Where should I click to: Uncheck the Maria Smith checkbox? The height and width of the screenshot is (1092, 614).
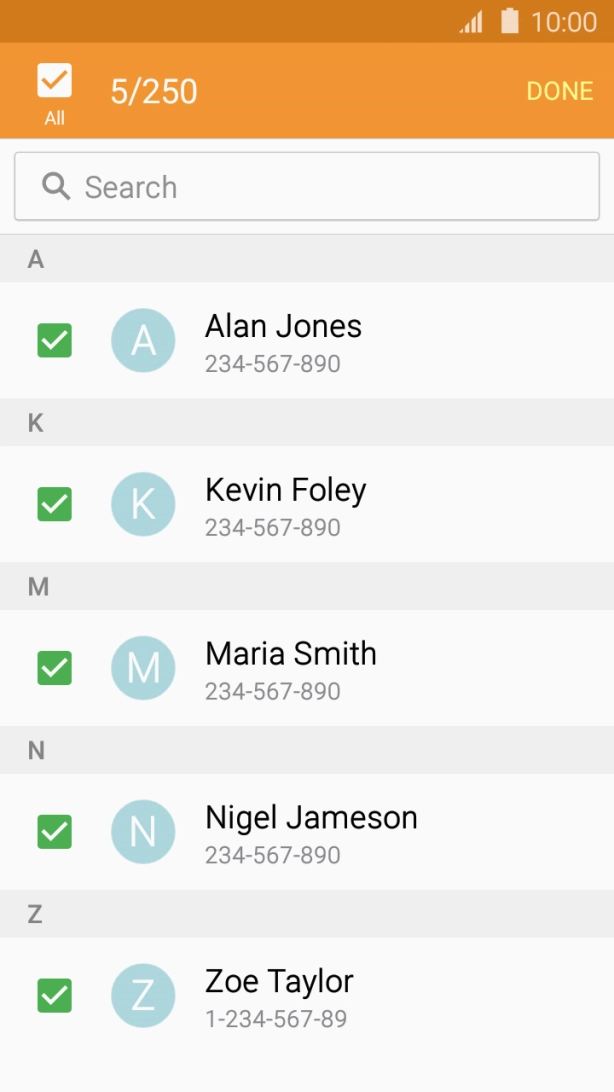point(54,668)
